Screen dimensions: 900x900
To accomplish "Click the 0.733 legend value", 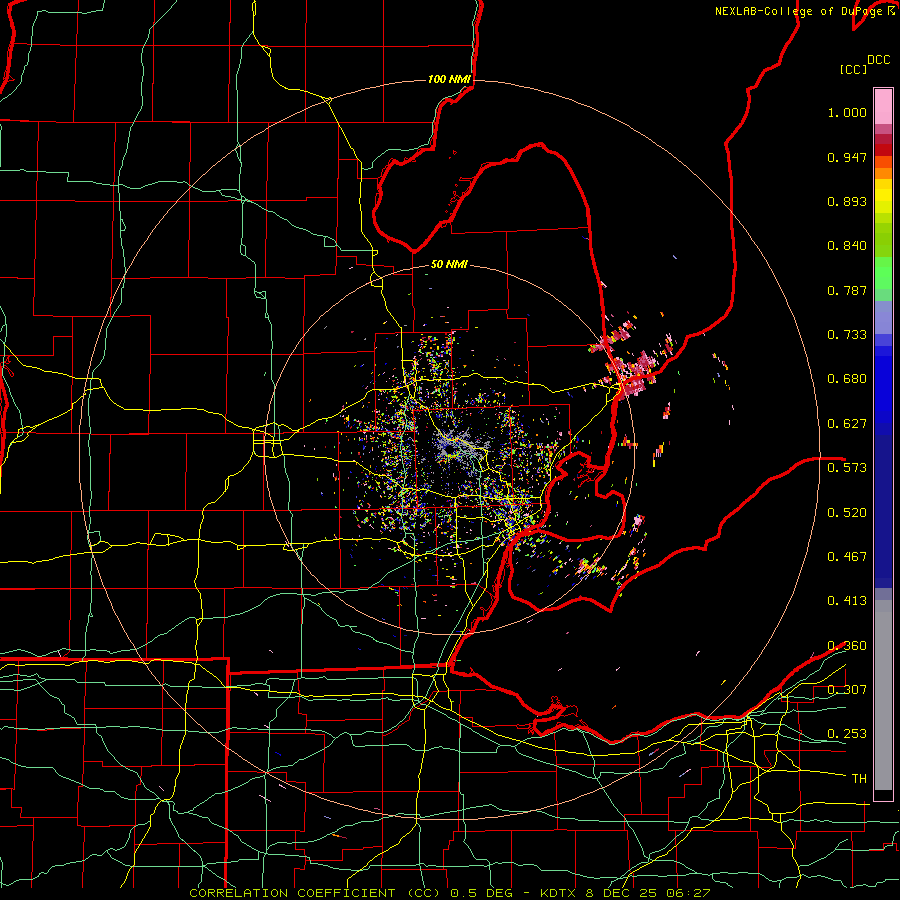I will [847, 335].
